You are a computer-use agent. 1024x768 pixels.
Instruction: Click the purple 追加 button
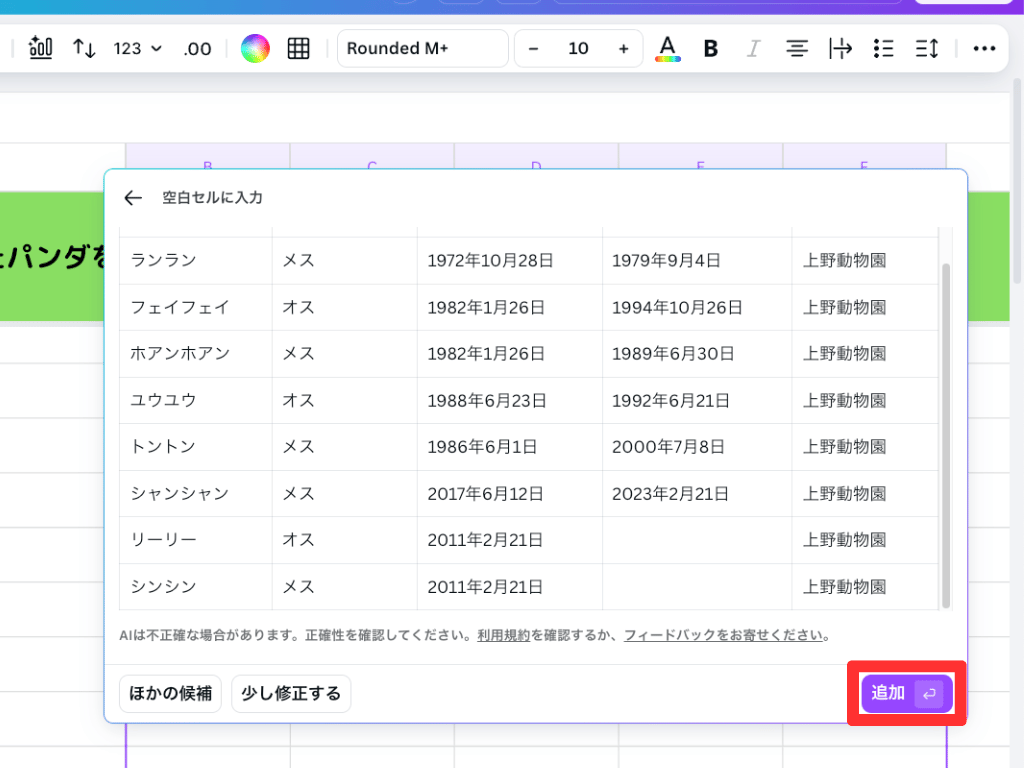906,693
